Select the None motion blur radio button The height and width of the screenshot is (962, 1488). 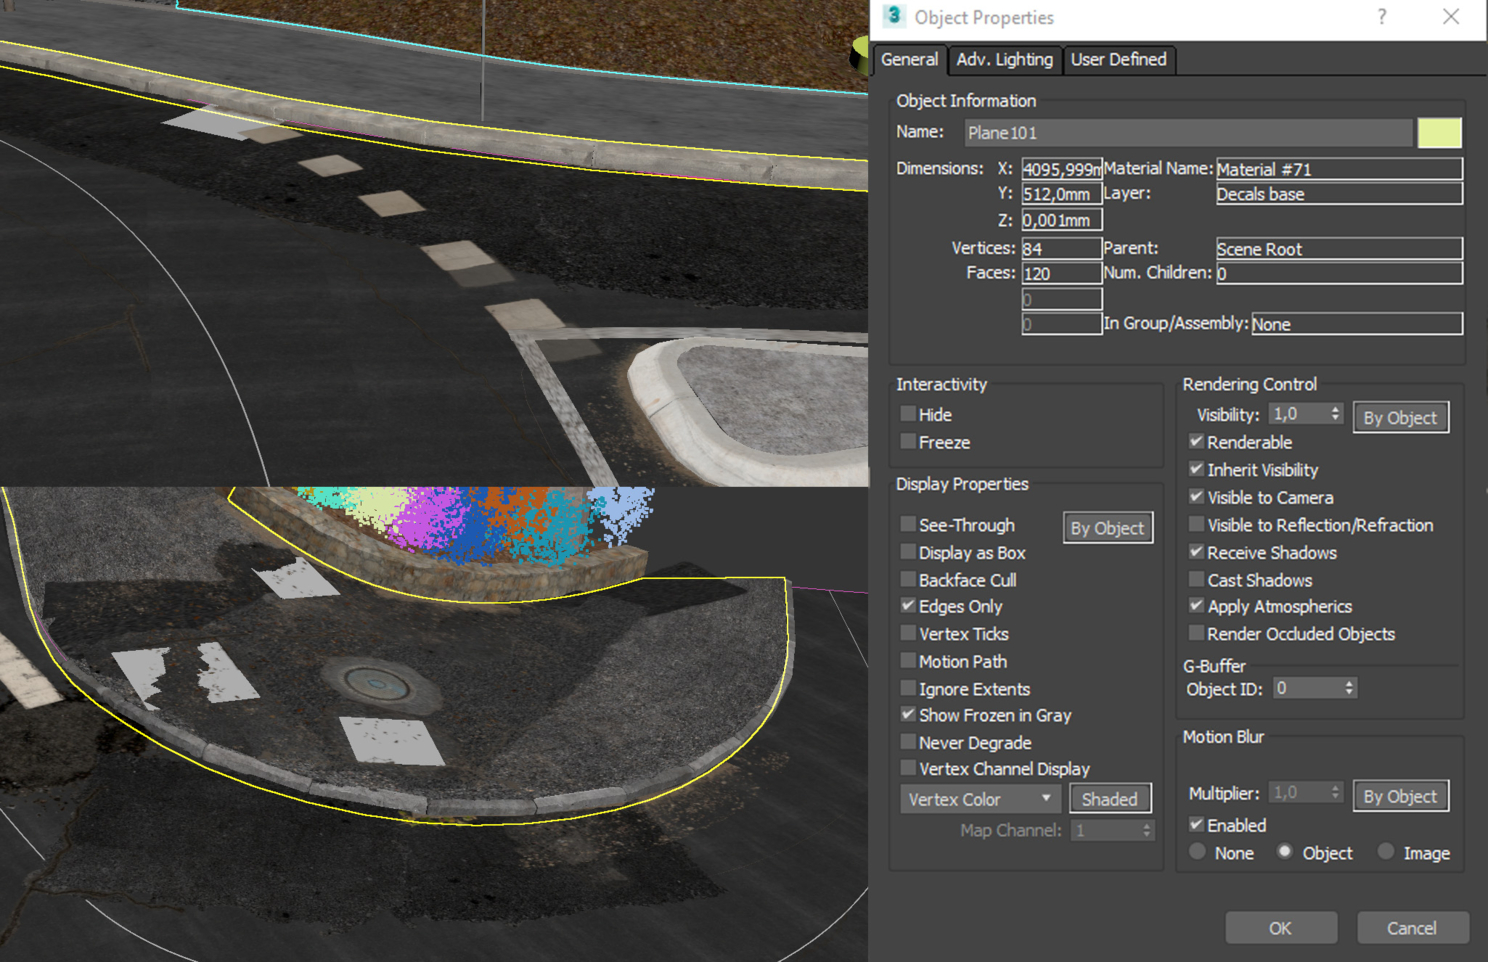[x=1197, y=852]
